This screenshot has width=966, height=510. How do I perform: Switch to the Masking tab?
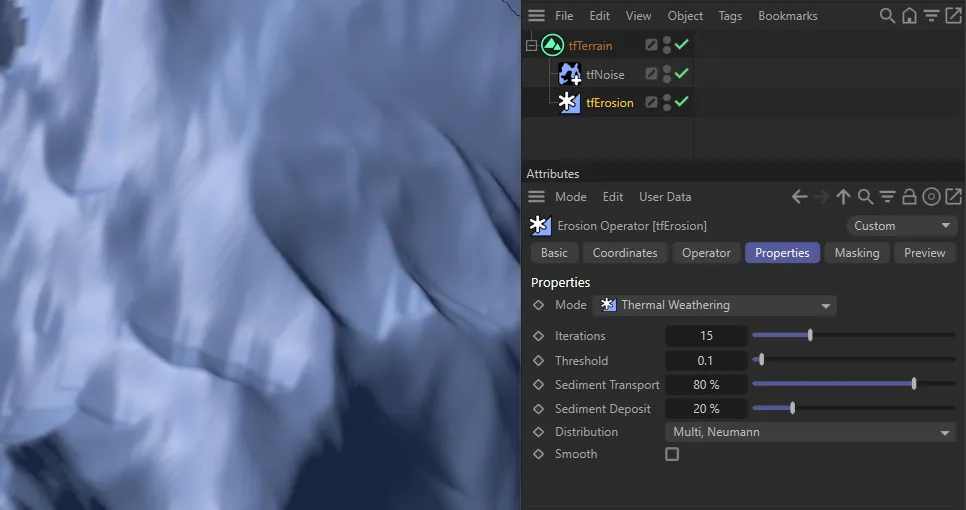click(x=857, y=253)
